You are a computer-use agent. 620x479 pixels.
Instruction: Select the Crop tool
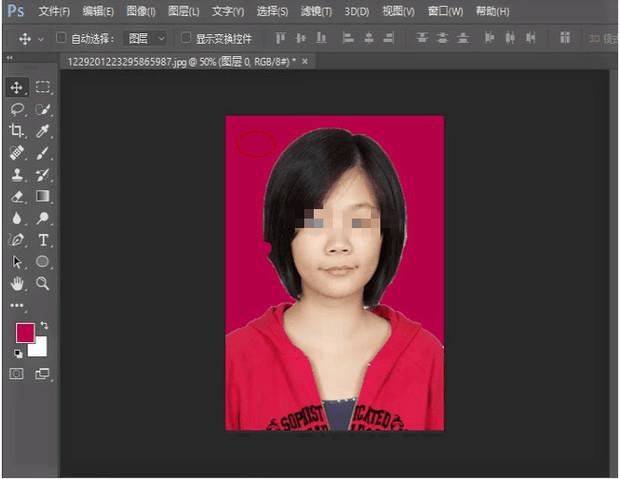(17, 131)
